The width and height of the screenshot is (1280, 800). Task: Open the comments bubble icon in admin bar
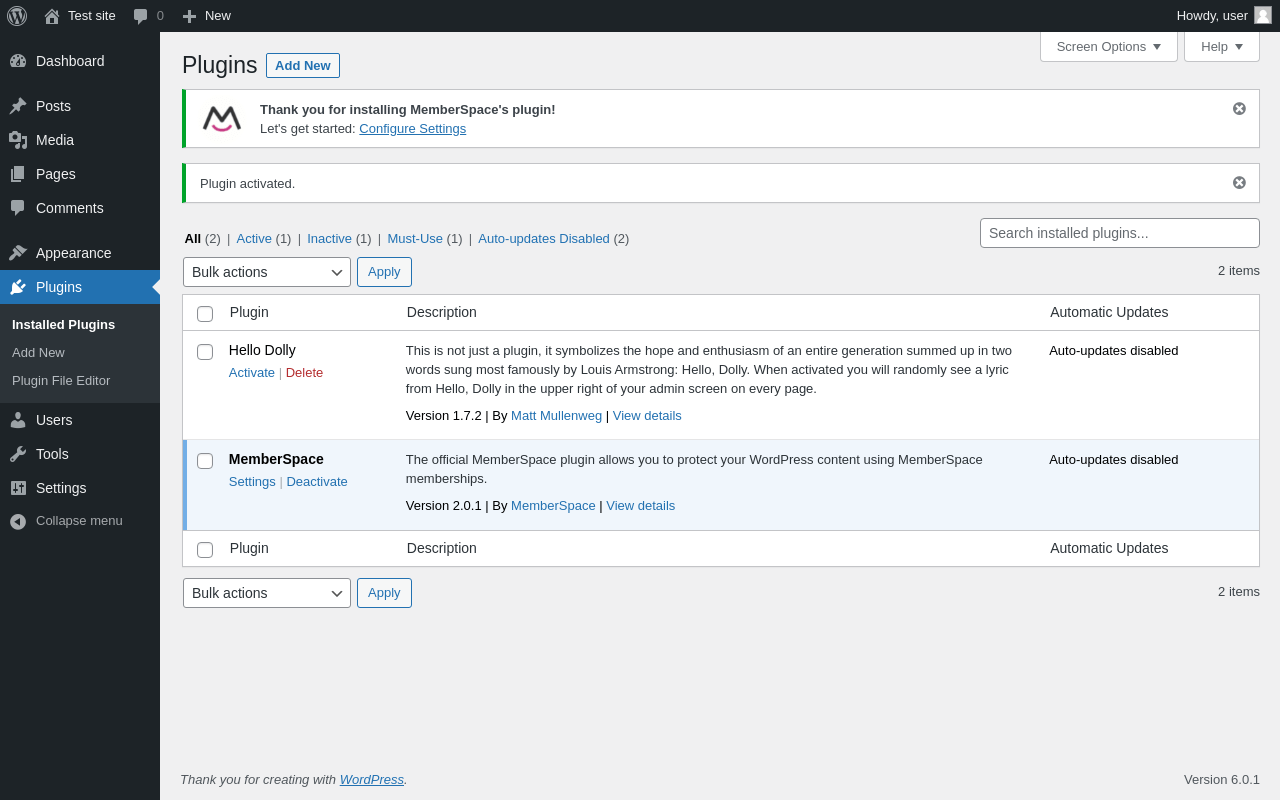(141, 16)
